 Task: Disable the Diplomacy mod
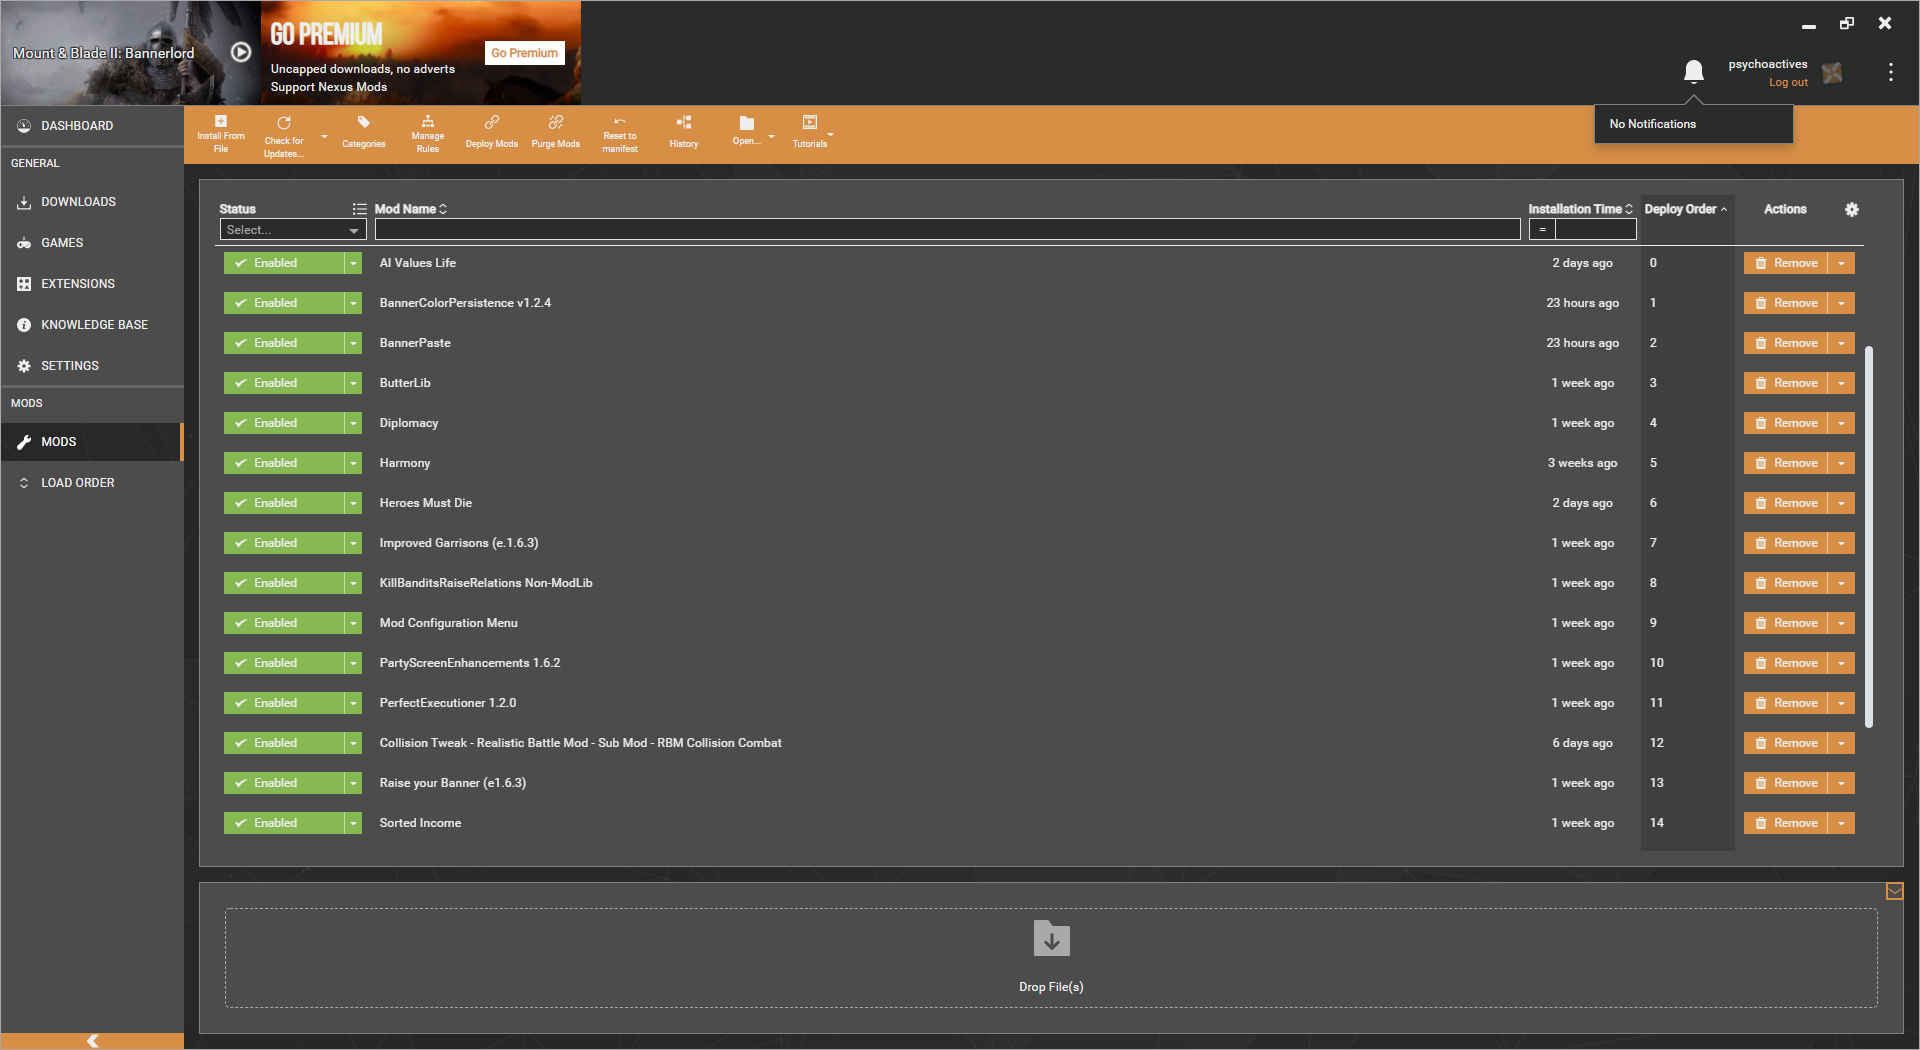[284, 423]
